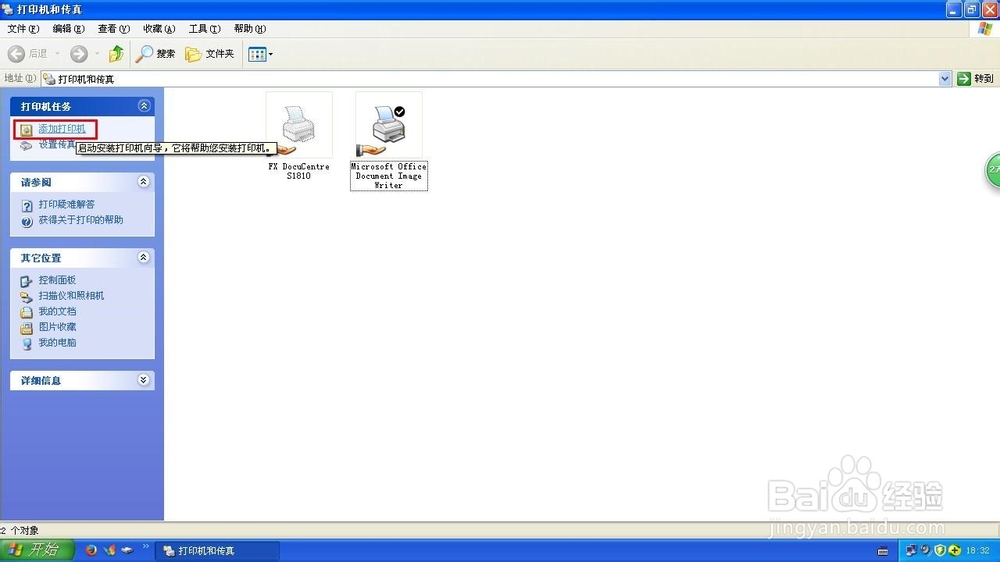Click the second quick launch icon

pyautogui.click(x=110, y=550)
